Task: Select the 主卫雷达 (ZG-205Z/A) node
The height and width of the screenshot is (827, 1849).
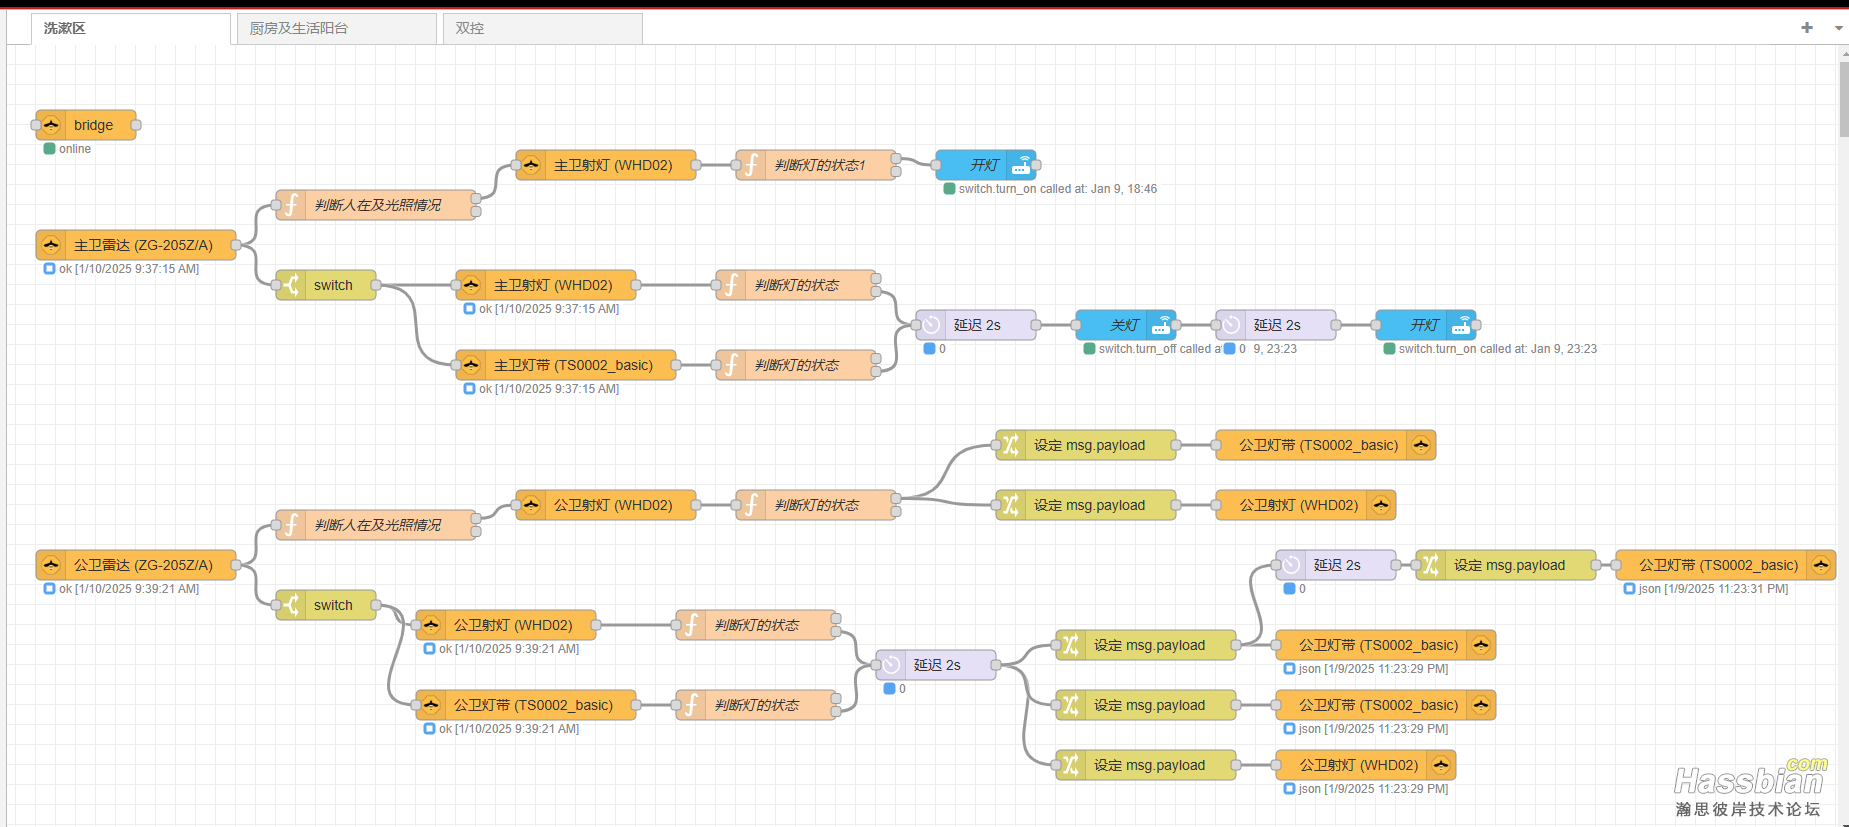Action: point(136,245)
